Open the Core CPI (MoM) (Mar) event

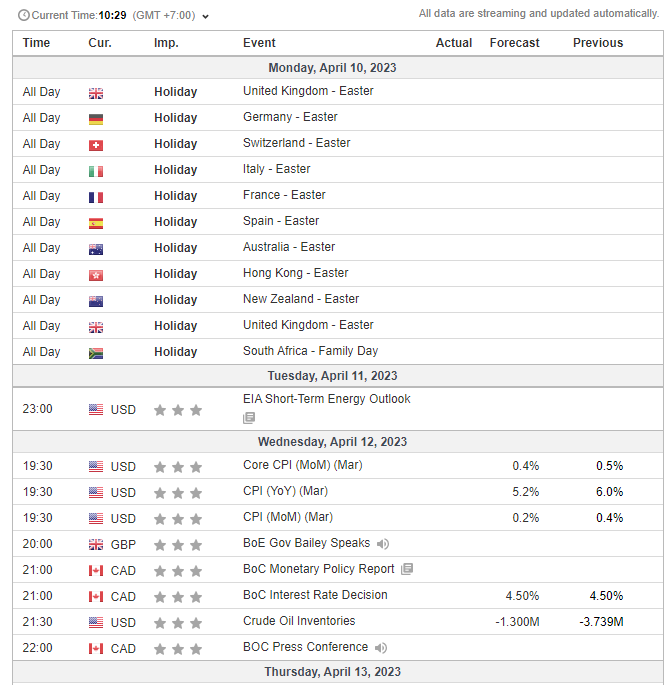pos(302,465)
